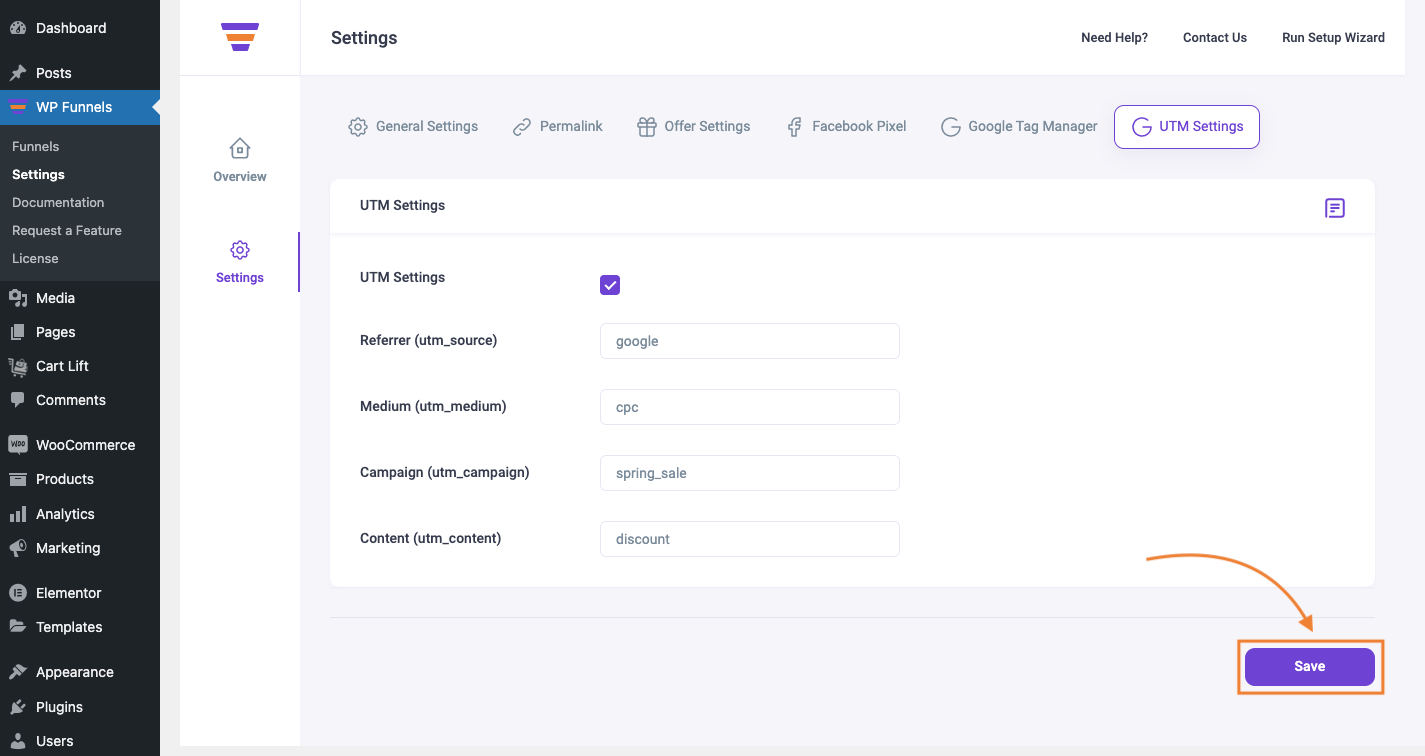The height and width of the screenshot is (756, 1425).
Task: Focus the Referrer (utm_source) field
Action: click(x=750, y=341)
